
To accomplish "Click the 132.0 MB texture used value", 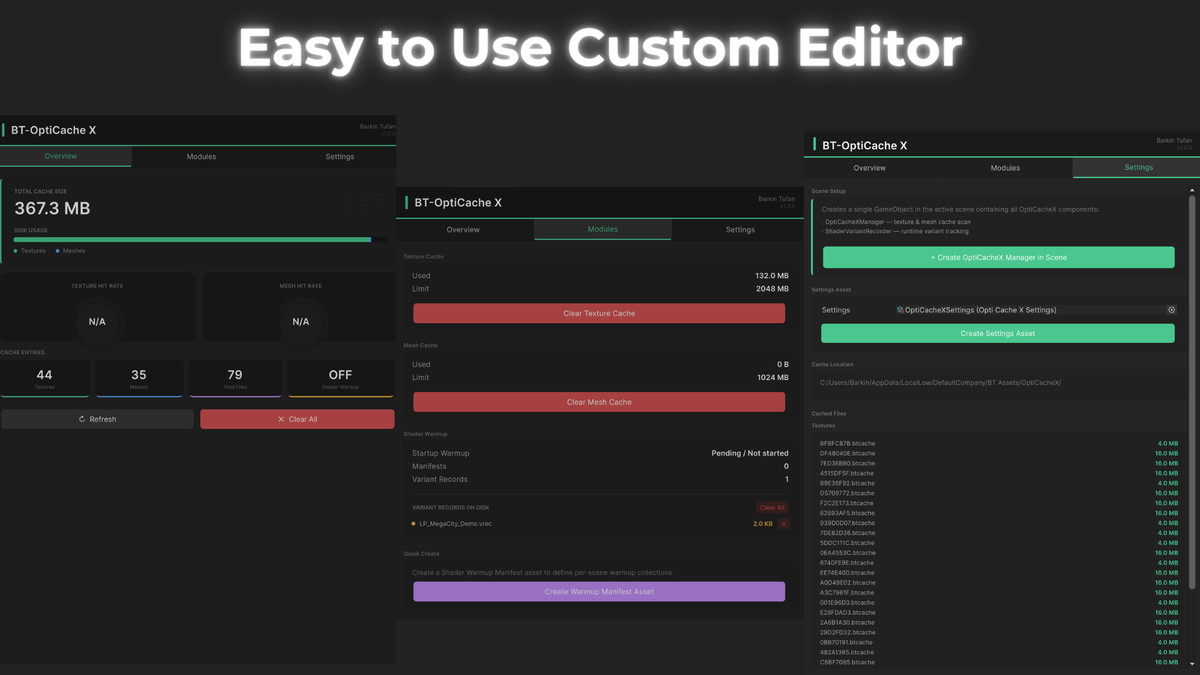I will pyautogui.click(x=772, y=276).
